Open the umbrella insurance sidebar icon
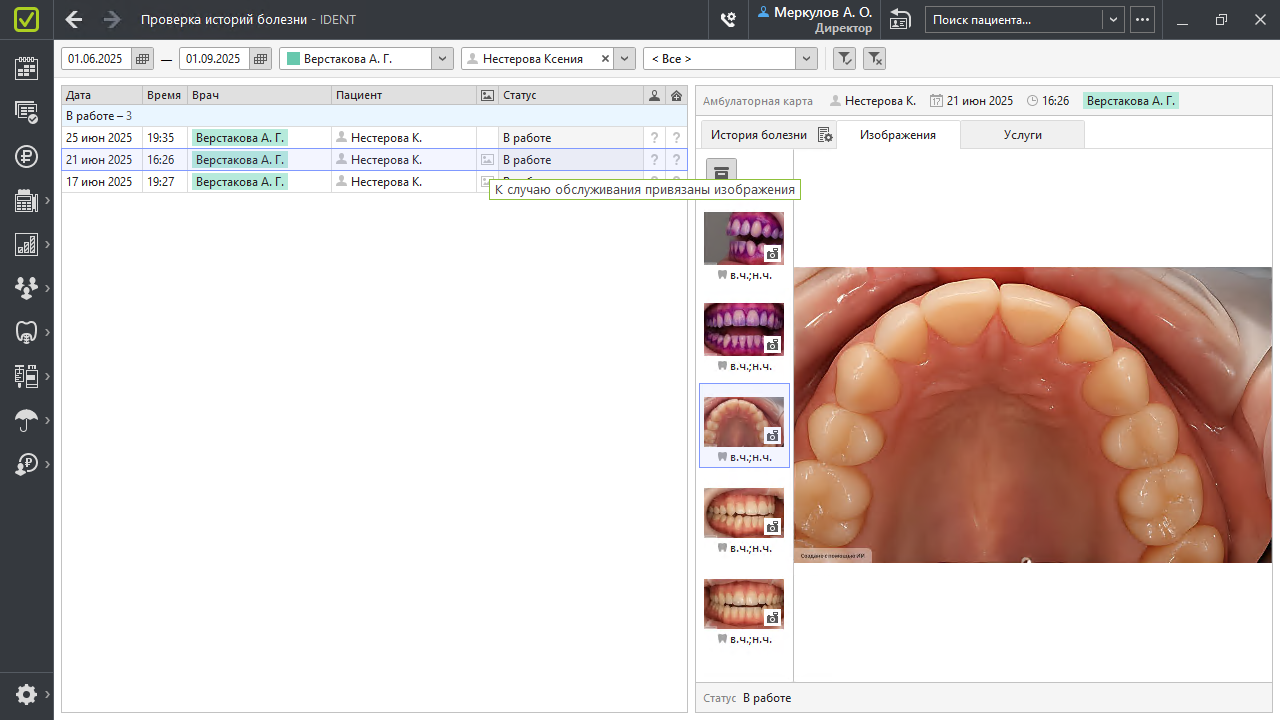 [x=26, y=420]
